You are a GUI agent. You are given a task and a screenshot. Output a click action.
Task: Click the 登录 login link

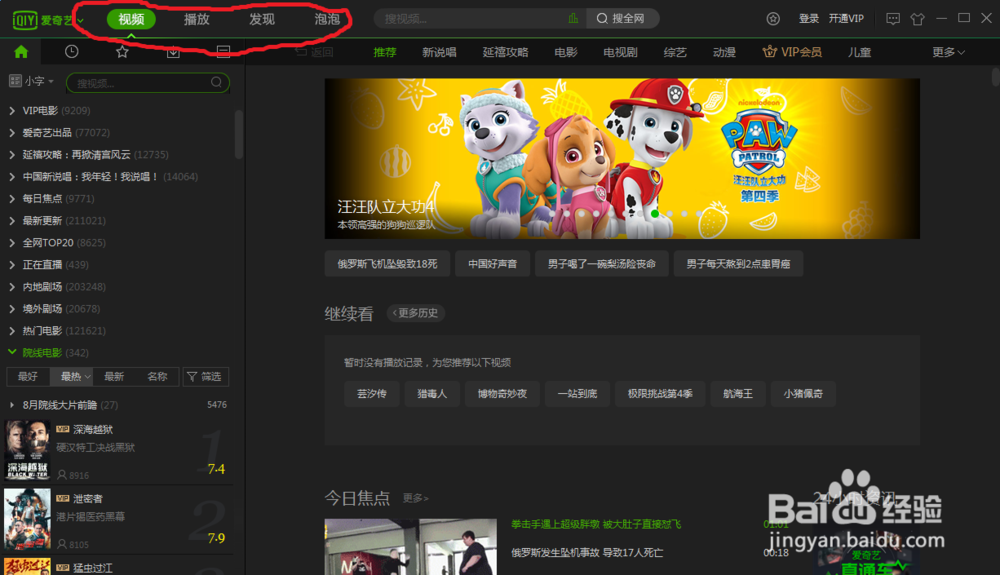click(809, 18)
